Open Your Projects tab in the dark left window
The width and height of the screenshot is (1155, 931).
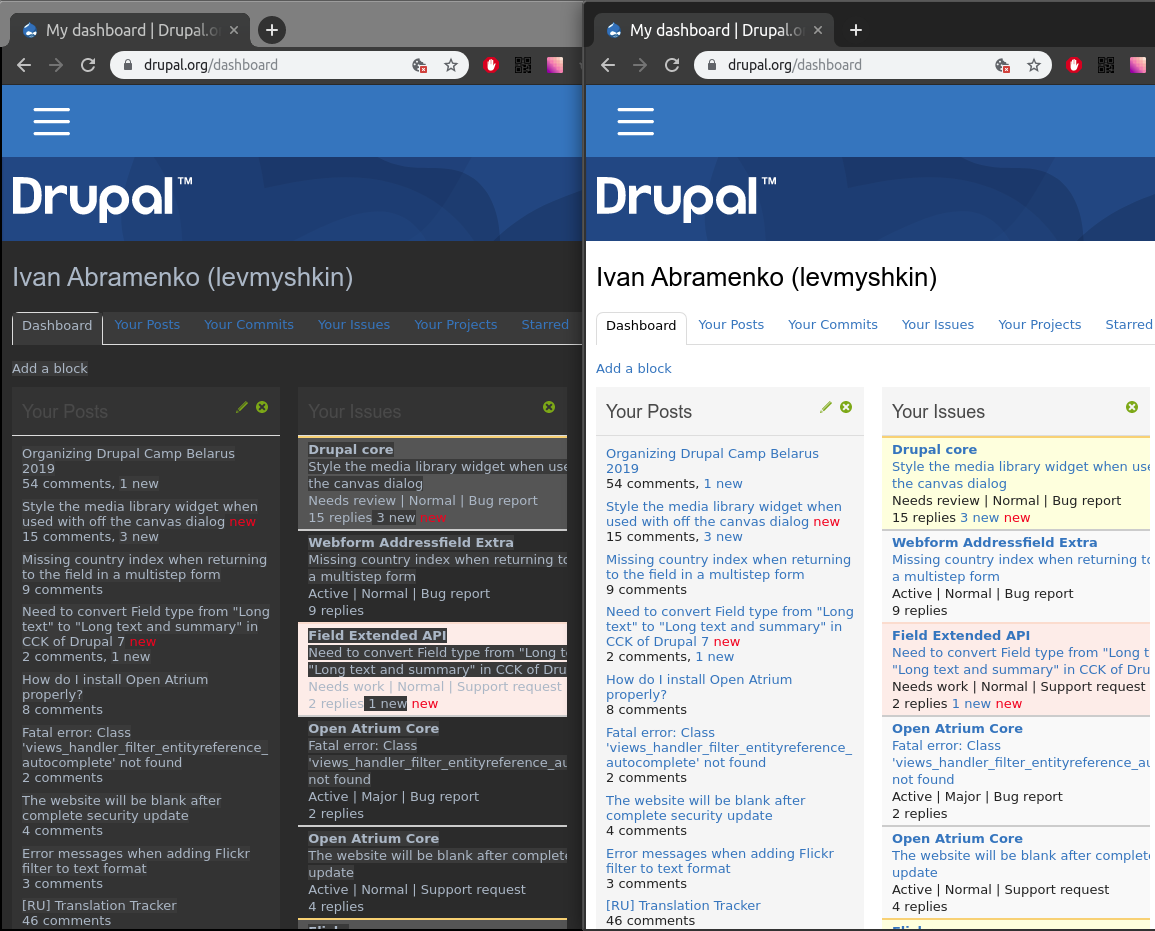point(455,325)
